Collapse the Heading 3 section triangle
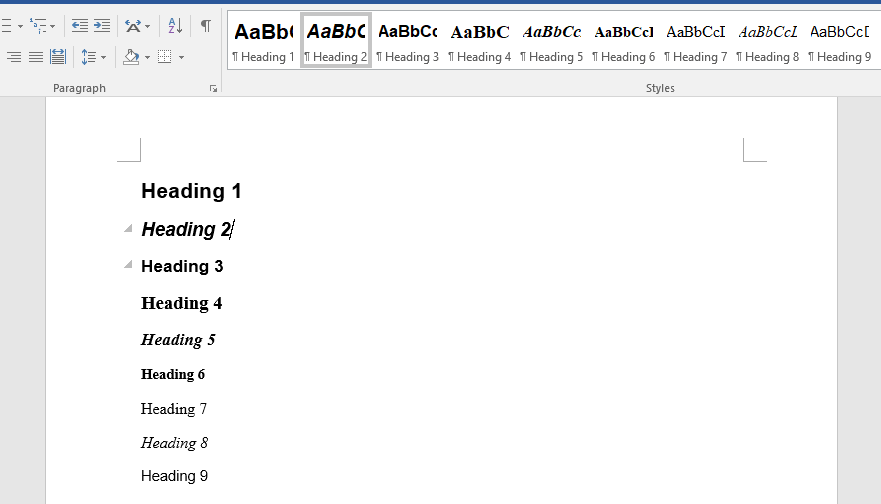 (x=128, y=264)
